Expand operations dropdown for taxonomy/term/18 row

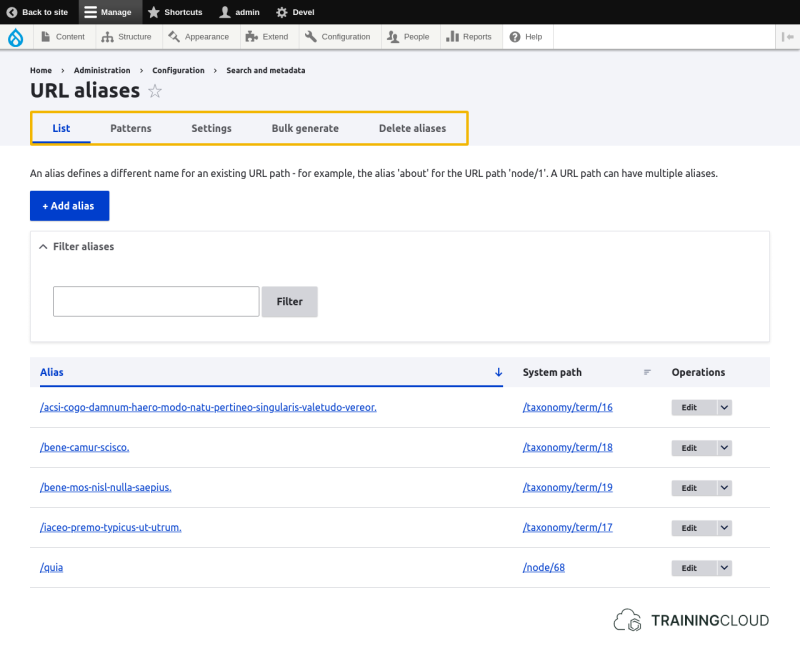(724, 448)
